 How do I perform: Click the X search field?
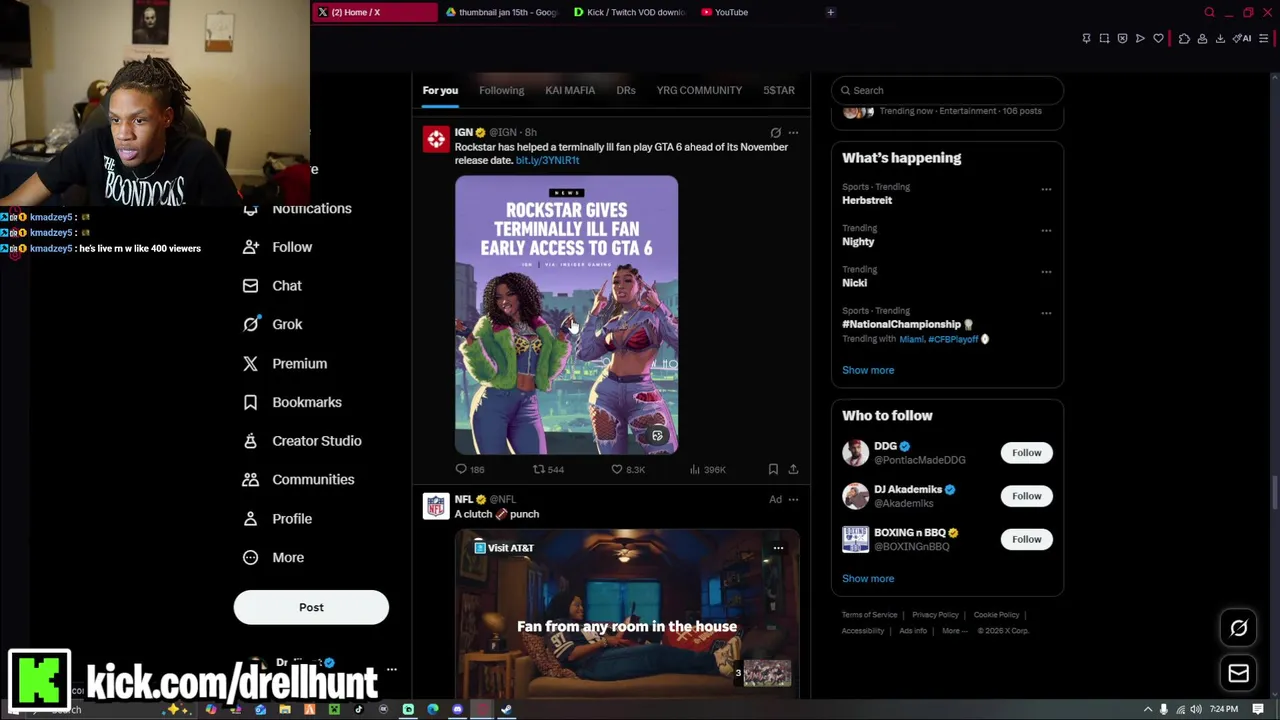pos(947,91)
